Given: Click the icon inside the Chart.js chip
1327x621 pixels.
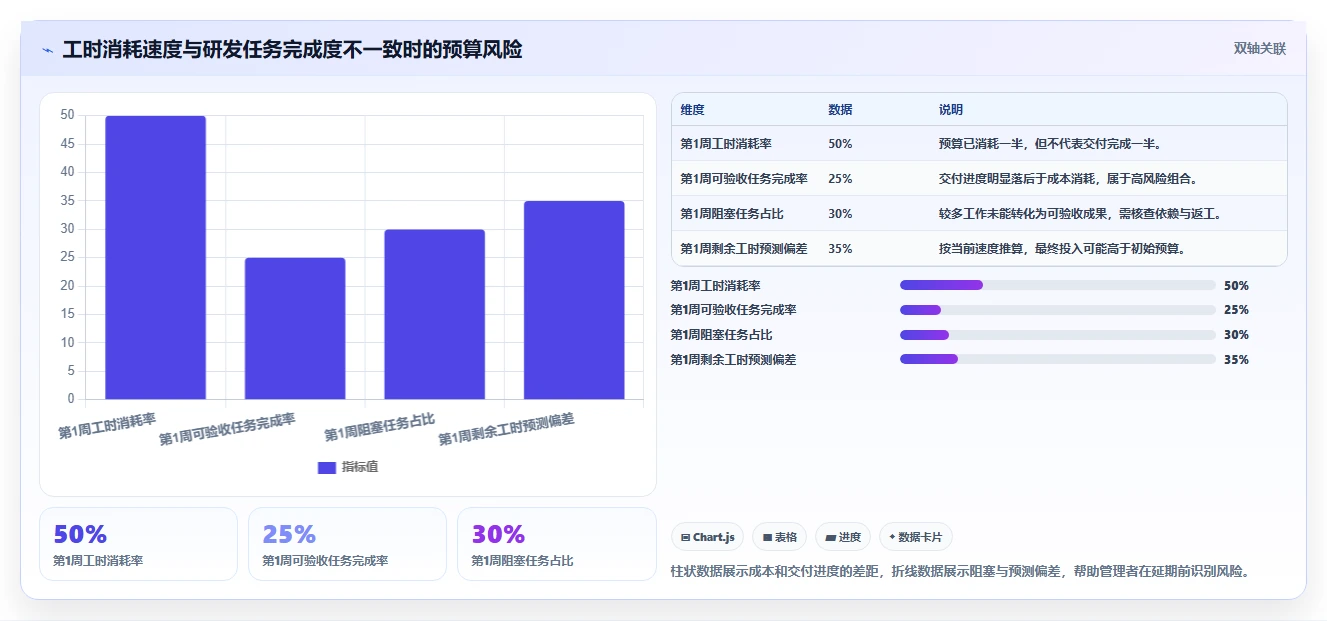Looking at the screenshot, I should pyautogui.click(x=685, y=537).
